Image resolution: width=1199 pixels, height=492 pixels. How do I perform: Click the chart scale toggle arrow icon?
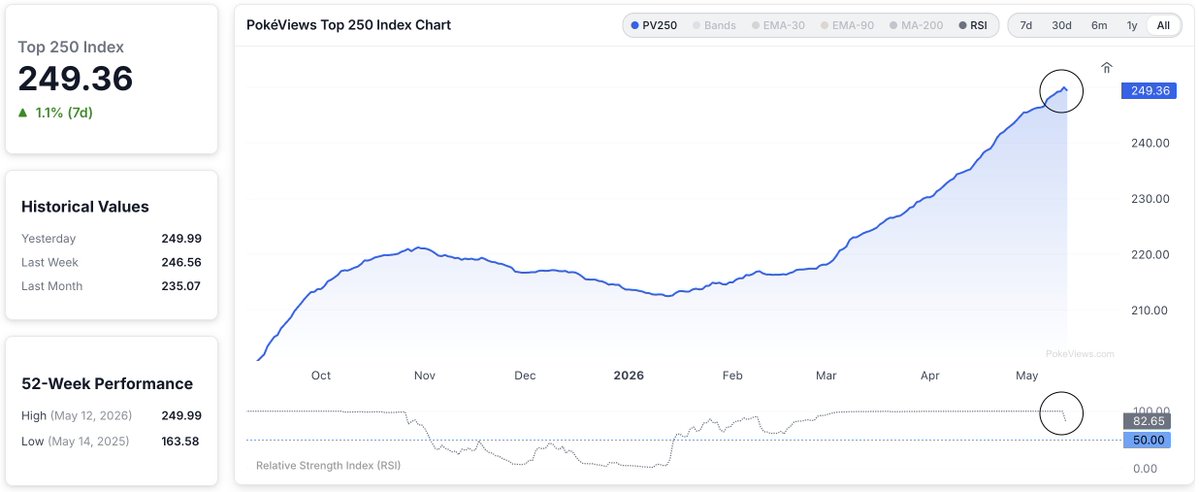[x=1106, y=68]
